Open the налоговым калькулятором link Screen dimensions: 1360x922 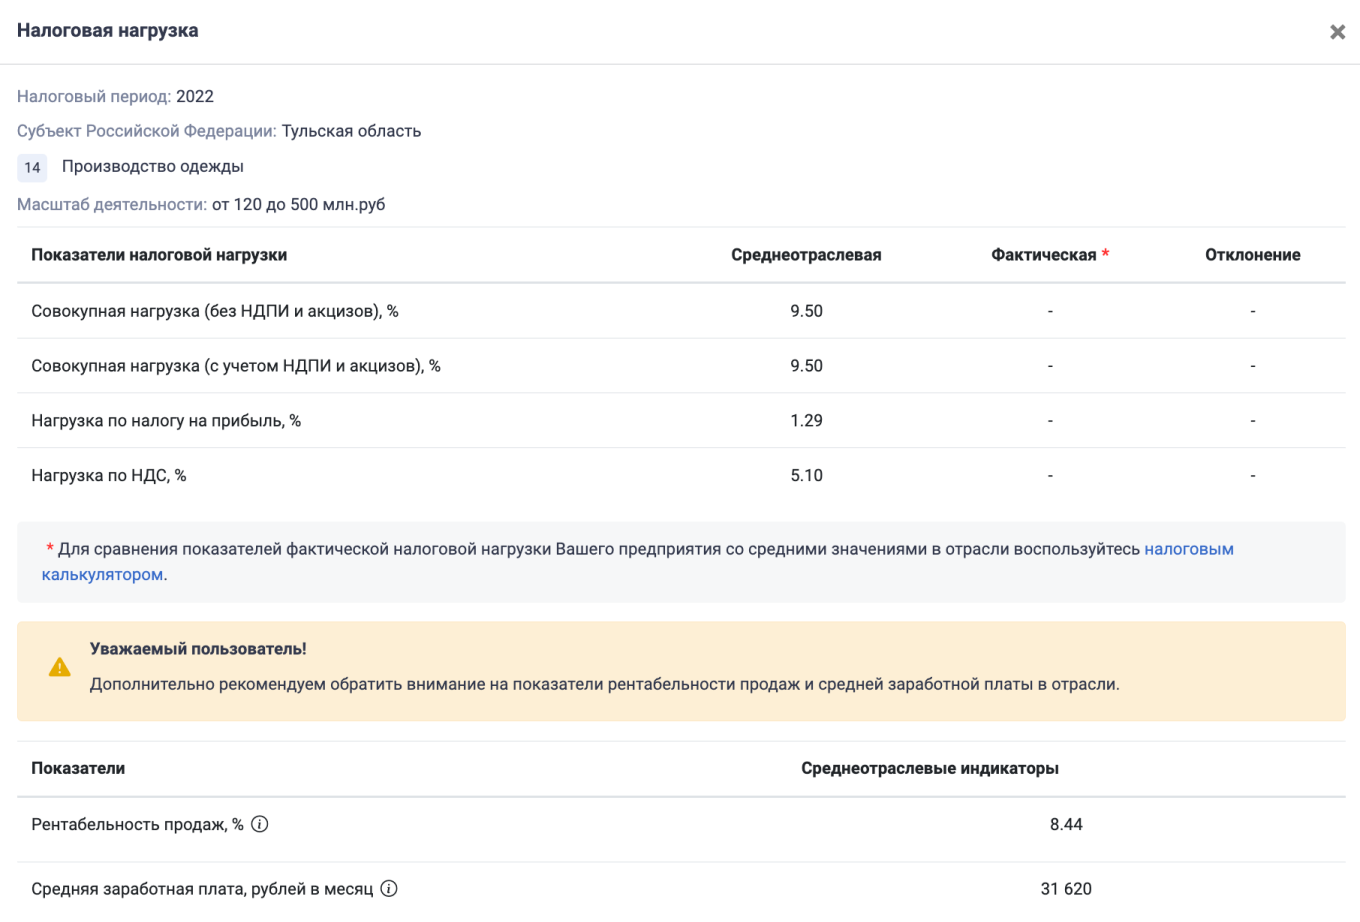[1188, 549]
